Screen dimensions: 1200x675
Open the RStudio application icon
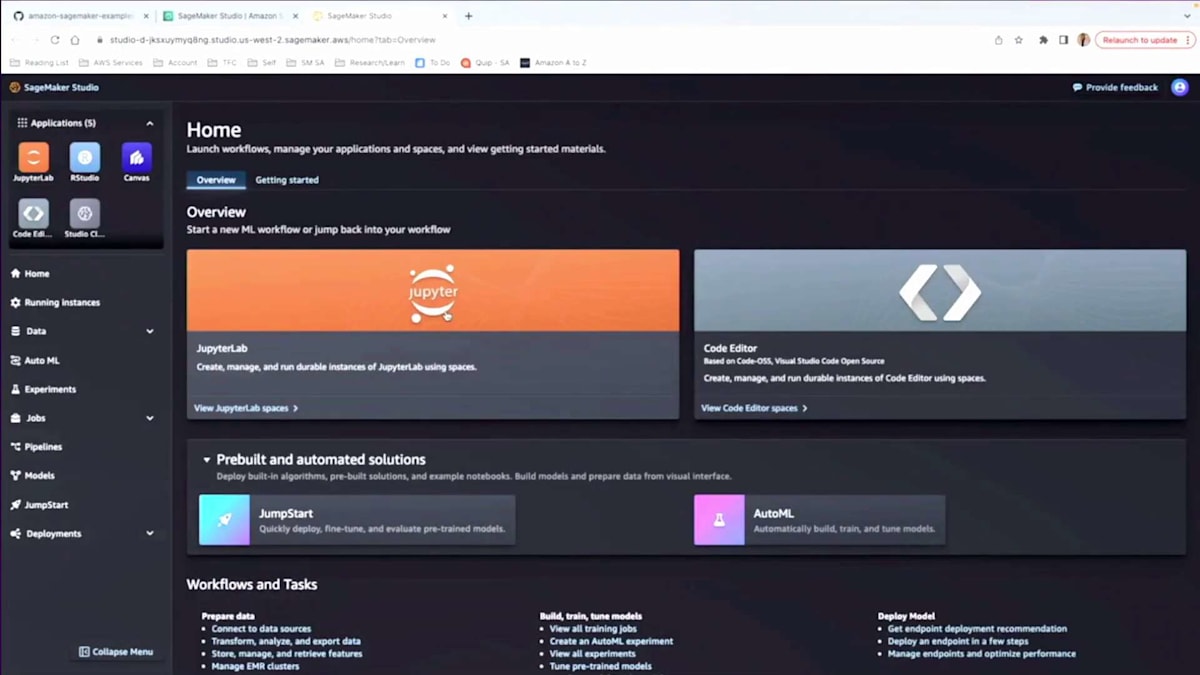pos(85,157)
